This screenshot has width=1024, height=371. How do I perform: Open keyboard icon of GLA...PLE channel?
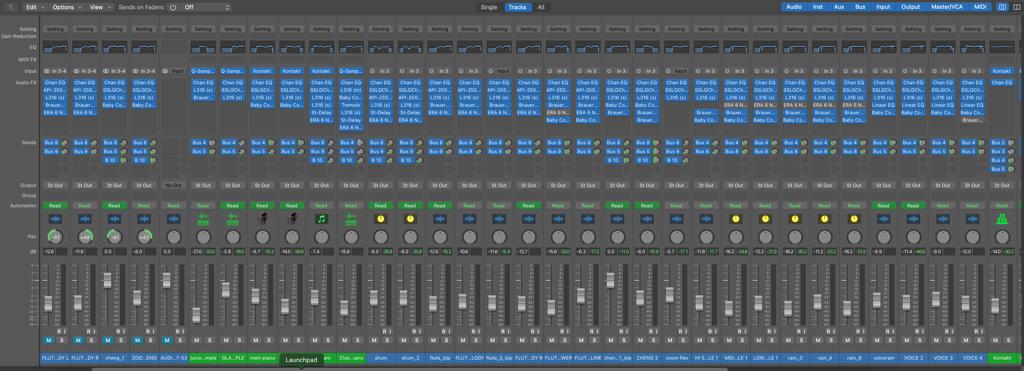click(x=232, y=219)
